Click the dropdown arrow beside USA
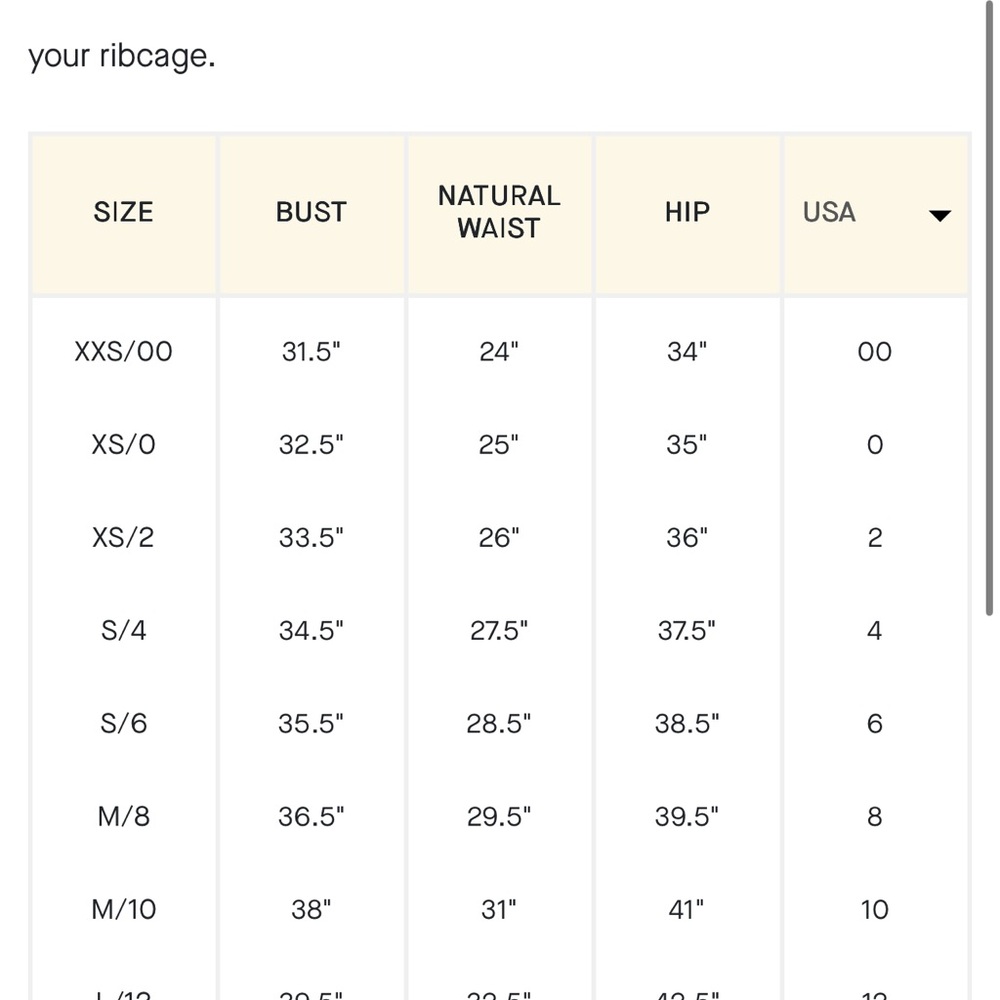Viewport: 1000px width, 1000px height. [x=939, y=216]
